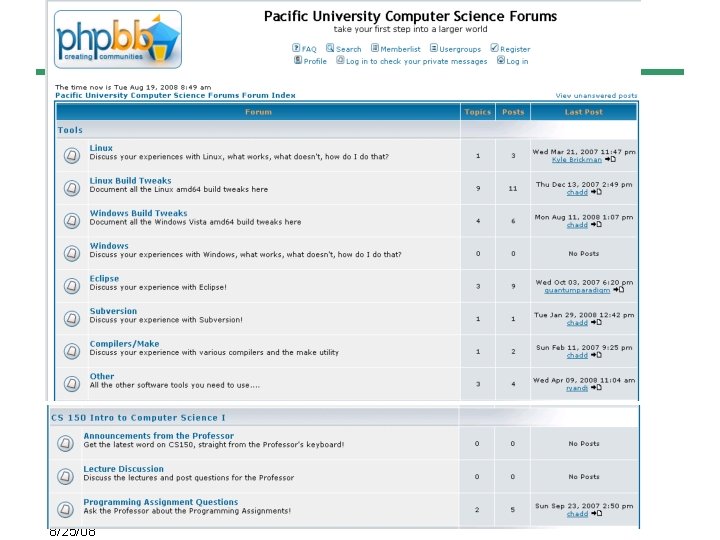This screenshot has width=720, height=540.
Task: Open the Other forum
Action: tap(102, 376)
